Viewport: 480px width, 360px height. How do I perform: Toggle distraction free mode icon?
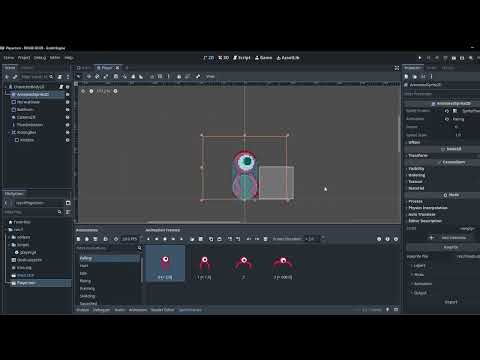click(x=397, y=68)
